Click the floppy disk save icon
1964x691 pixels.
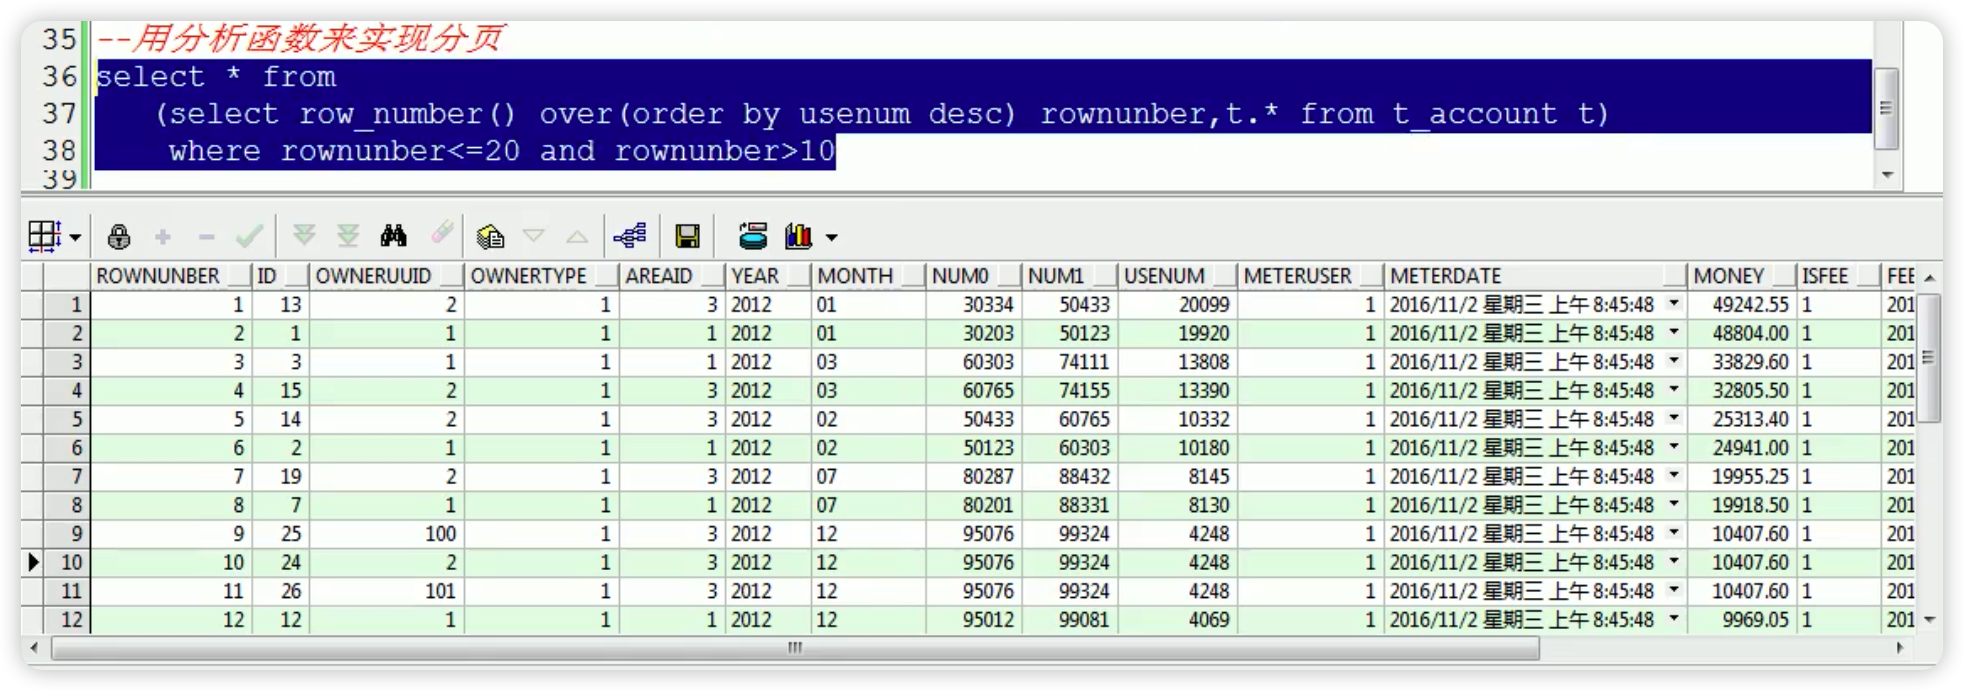tap(687, 237)
